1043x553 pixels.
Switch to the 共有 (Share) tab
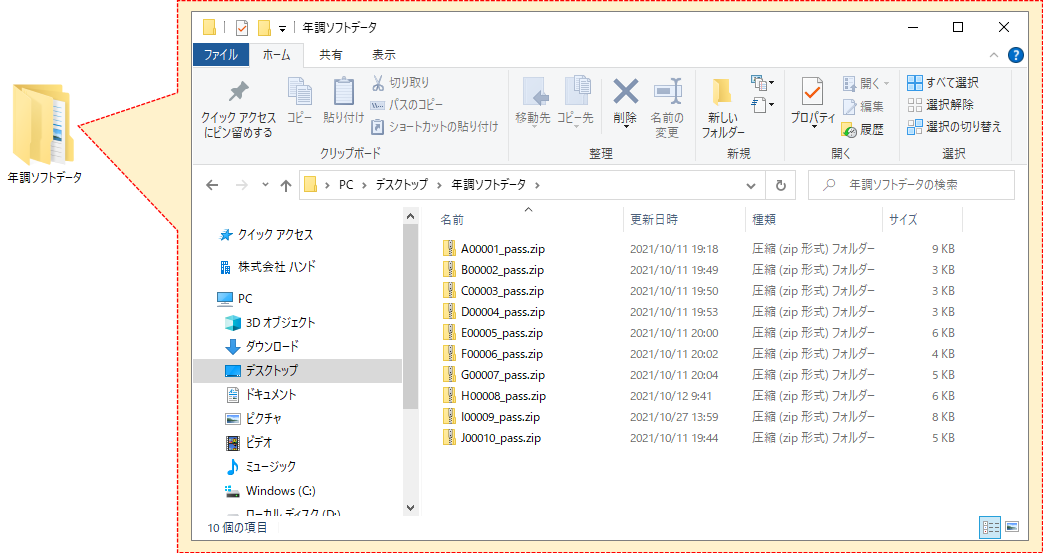pyautogui.click(x=331, y=55)
